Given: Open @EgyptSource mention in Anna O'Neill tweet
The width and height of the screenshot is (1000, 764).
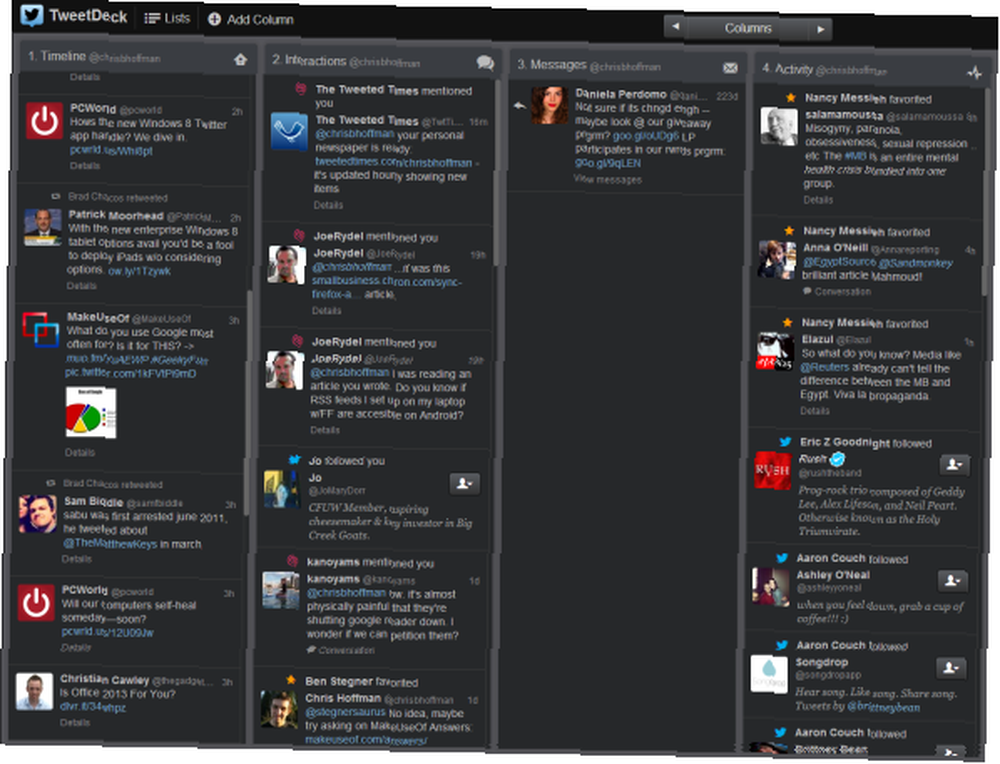Looking at the screenshot, I should pos(839,261).
